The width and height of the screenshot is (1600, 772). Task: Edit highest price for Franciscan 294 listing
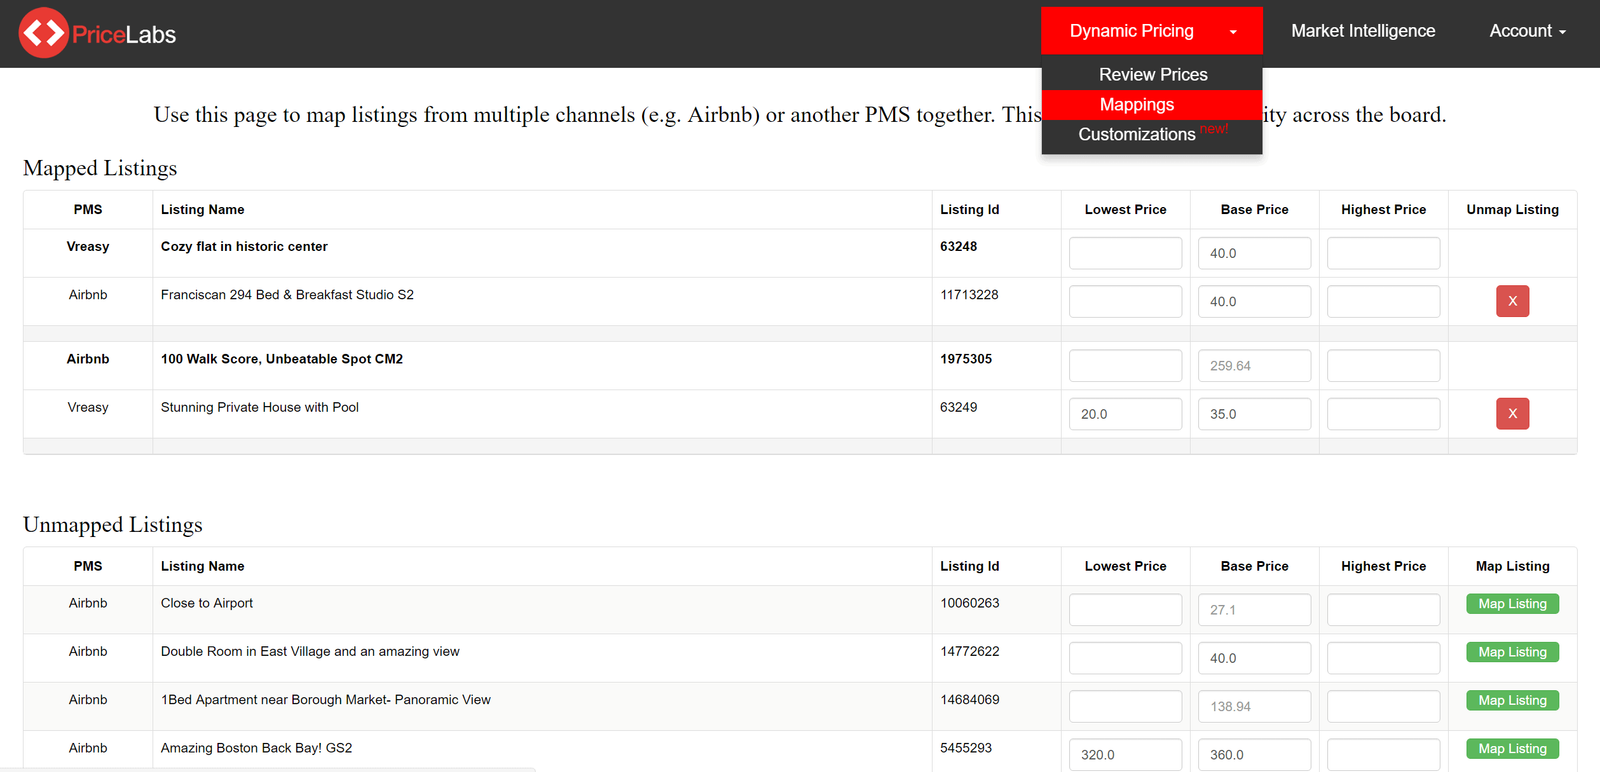pyautogui.click(x=1383, y=301)
